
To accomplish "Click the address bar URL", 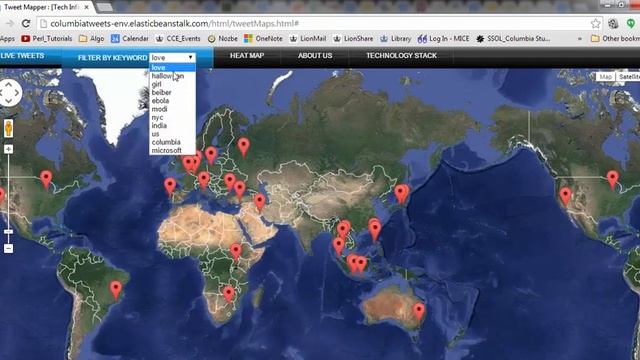I will (x=175, y=24).
